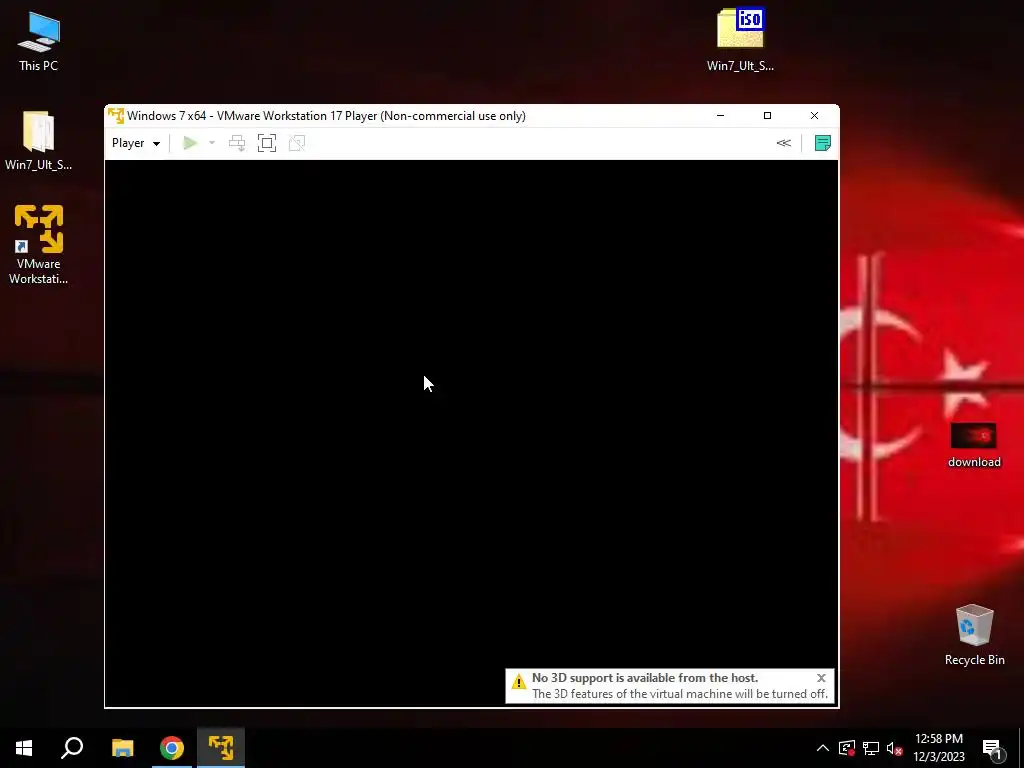Click the VMware window title bar icon
This screenshot has width=1024, height=768.
click(x=116, y=116)
